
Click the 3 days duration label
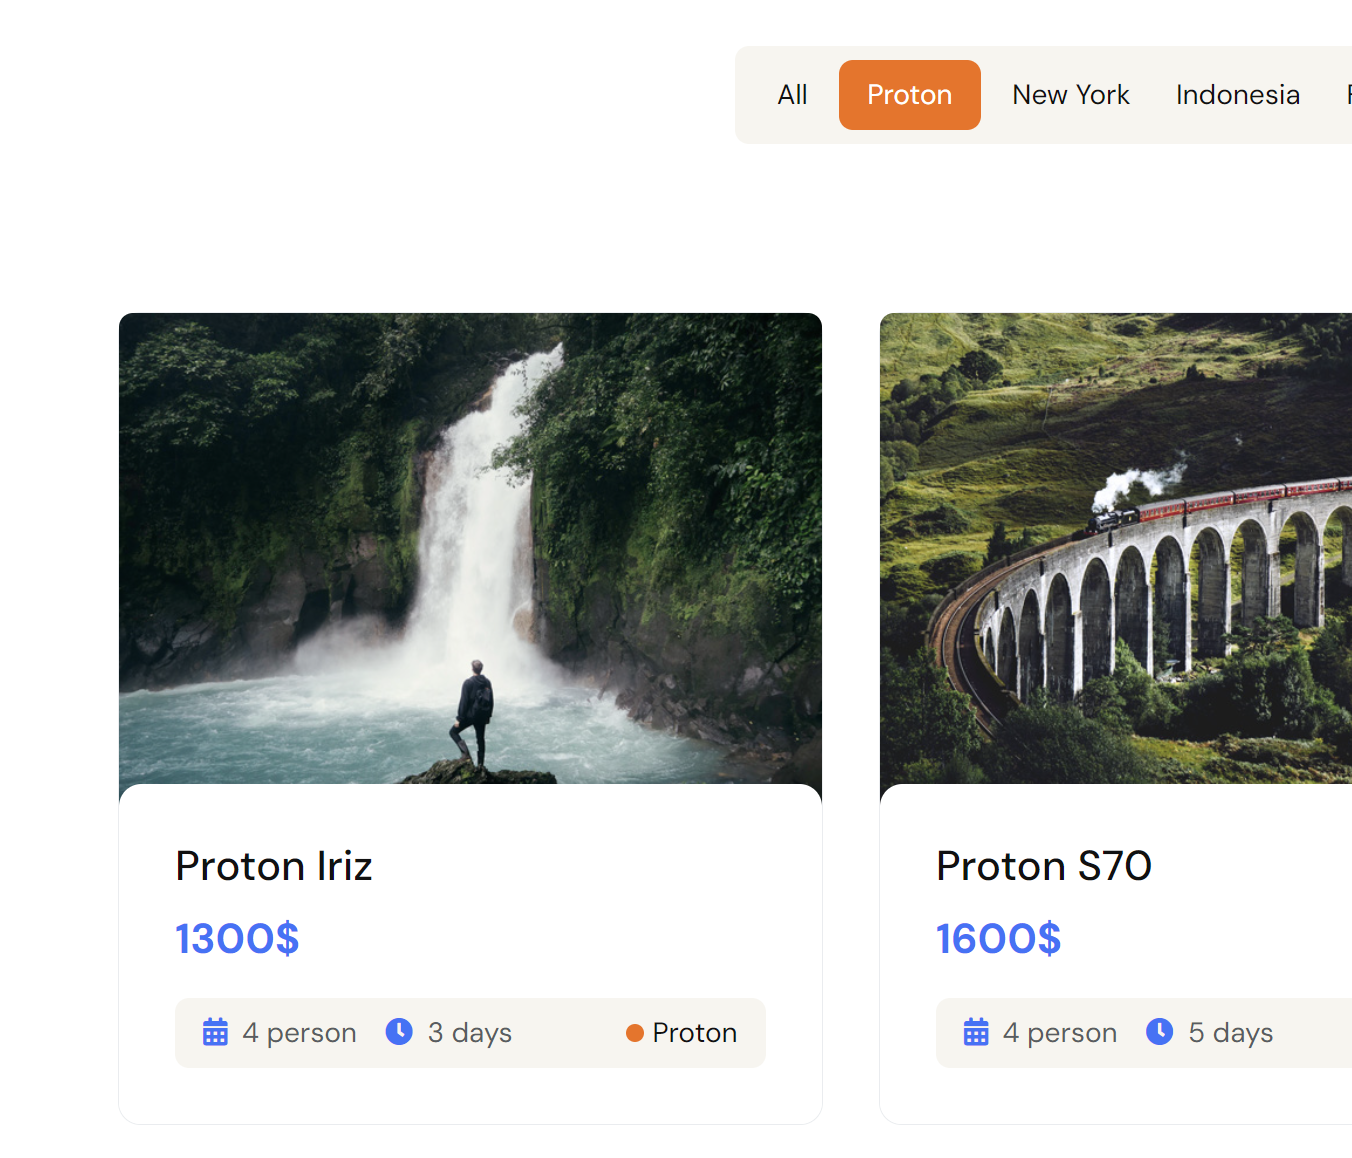coord(469,1033)
